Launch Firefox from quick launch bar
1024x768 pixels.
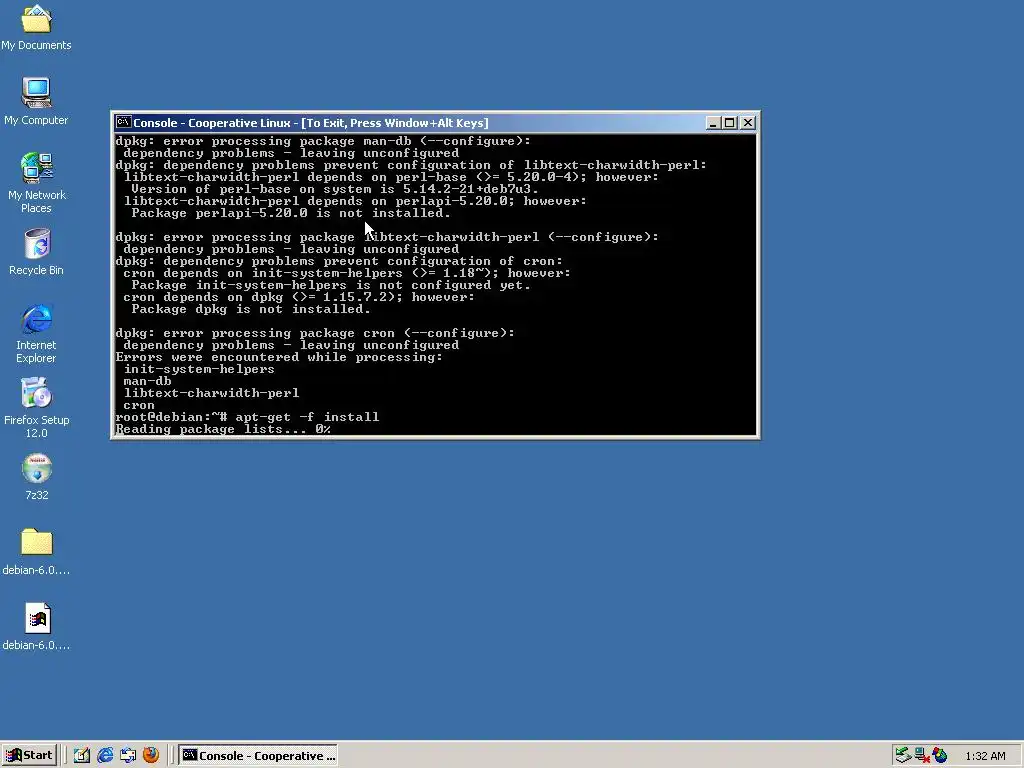pos(151,756)
